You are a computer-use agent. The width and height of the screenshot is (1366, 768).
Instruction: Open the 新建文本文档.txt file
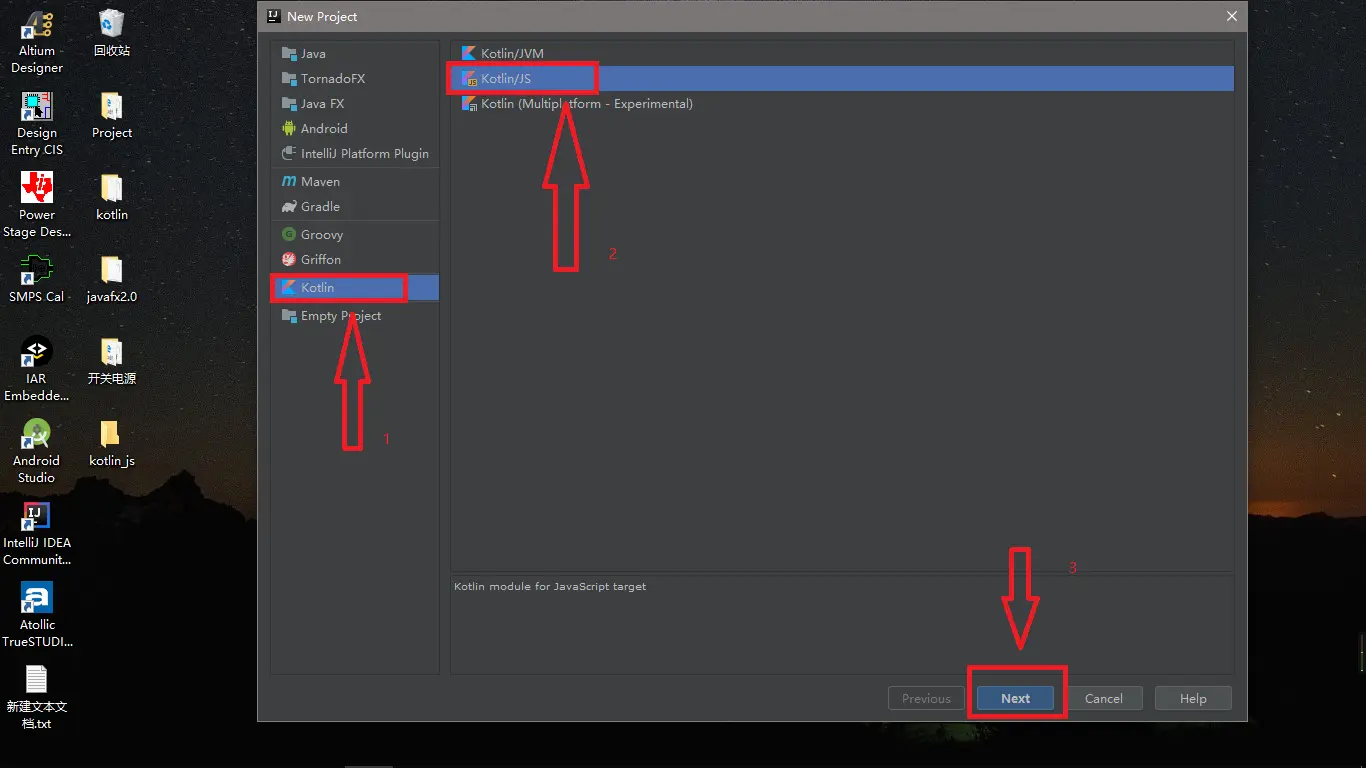pos(37,698)
